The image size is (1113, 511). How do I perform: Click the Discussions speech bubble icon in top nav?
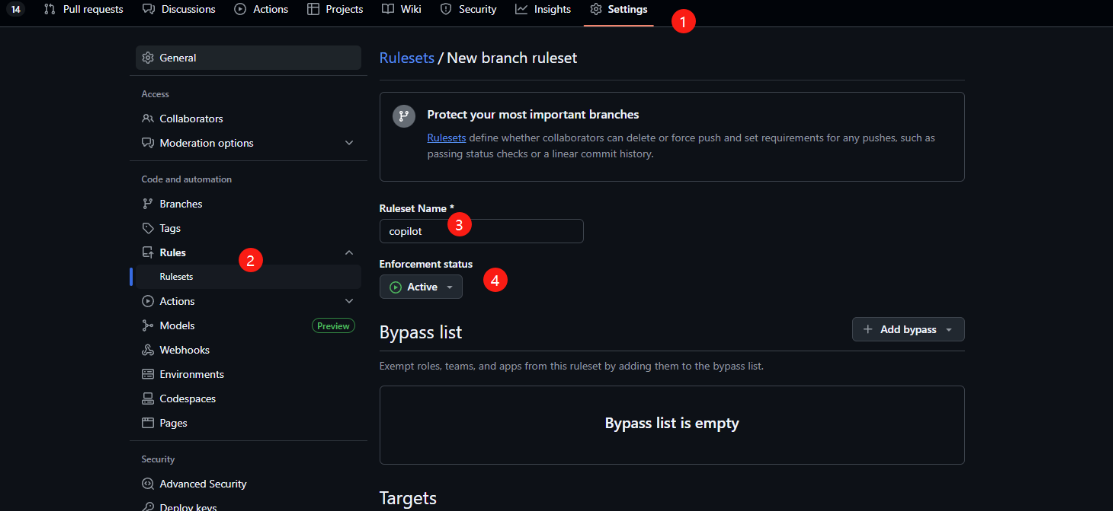pos(148,9)
